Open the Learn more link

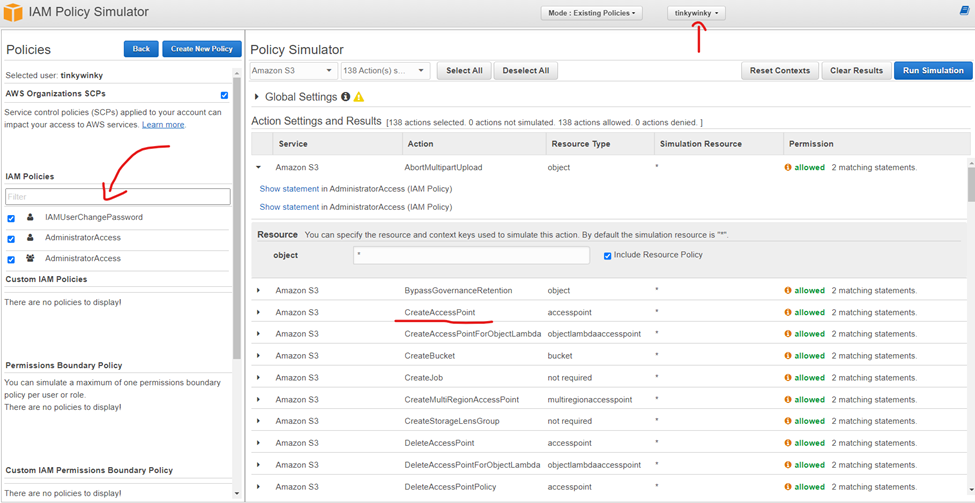[x=163, y=124]
